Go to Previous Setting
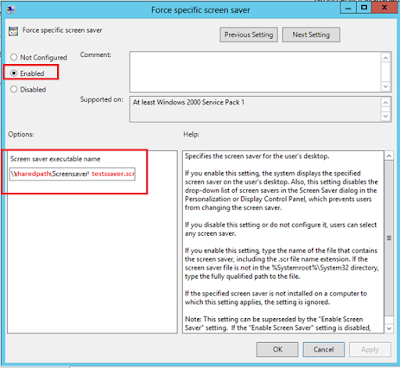 click(249, 35)
